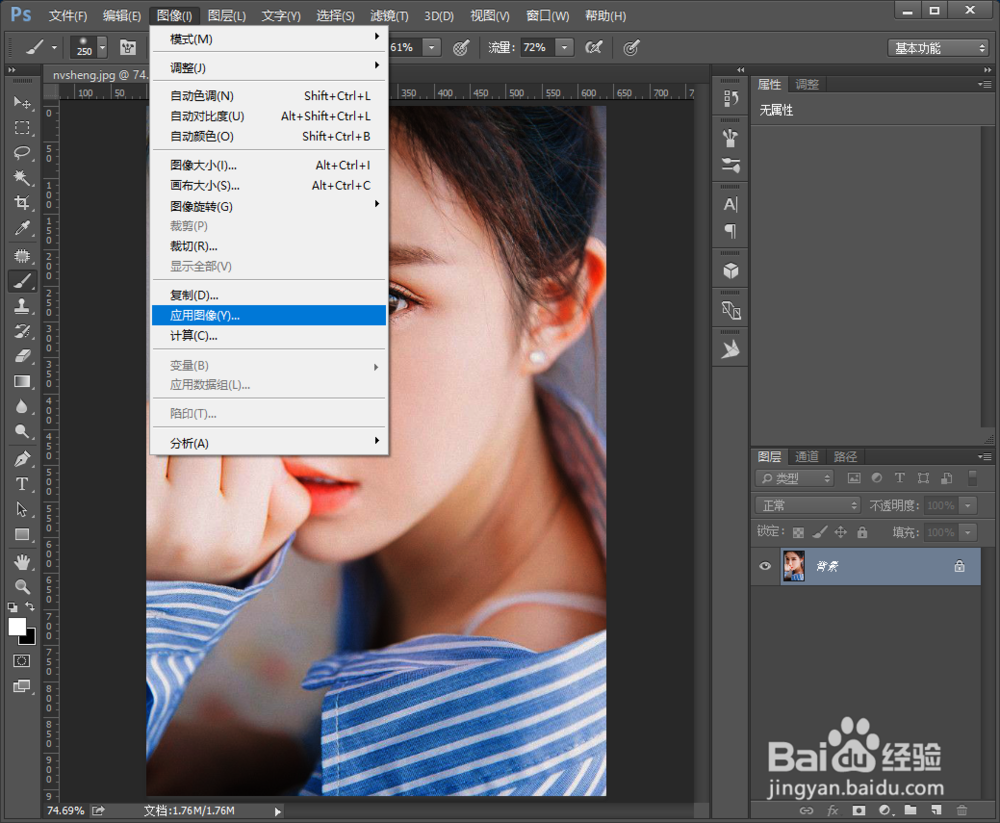Toggle lock all padlock icon
The image size is (1000, 823).
click(862, 532)
